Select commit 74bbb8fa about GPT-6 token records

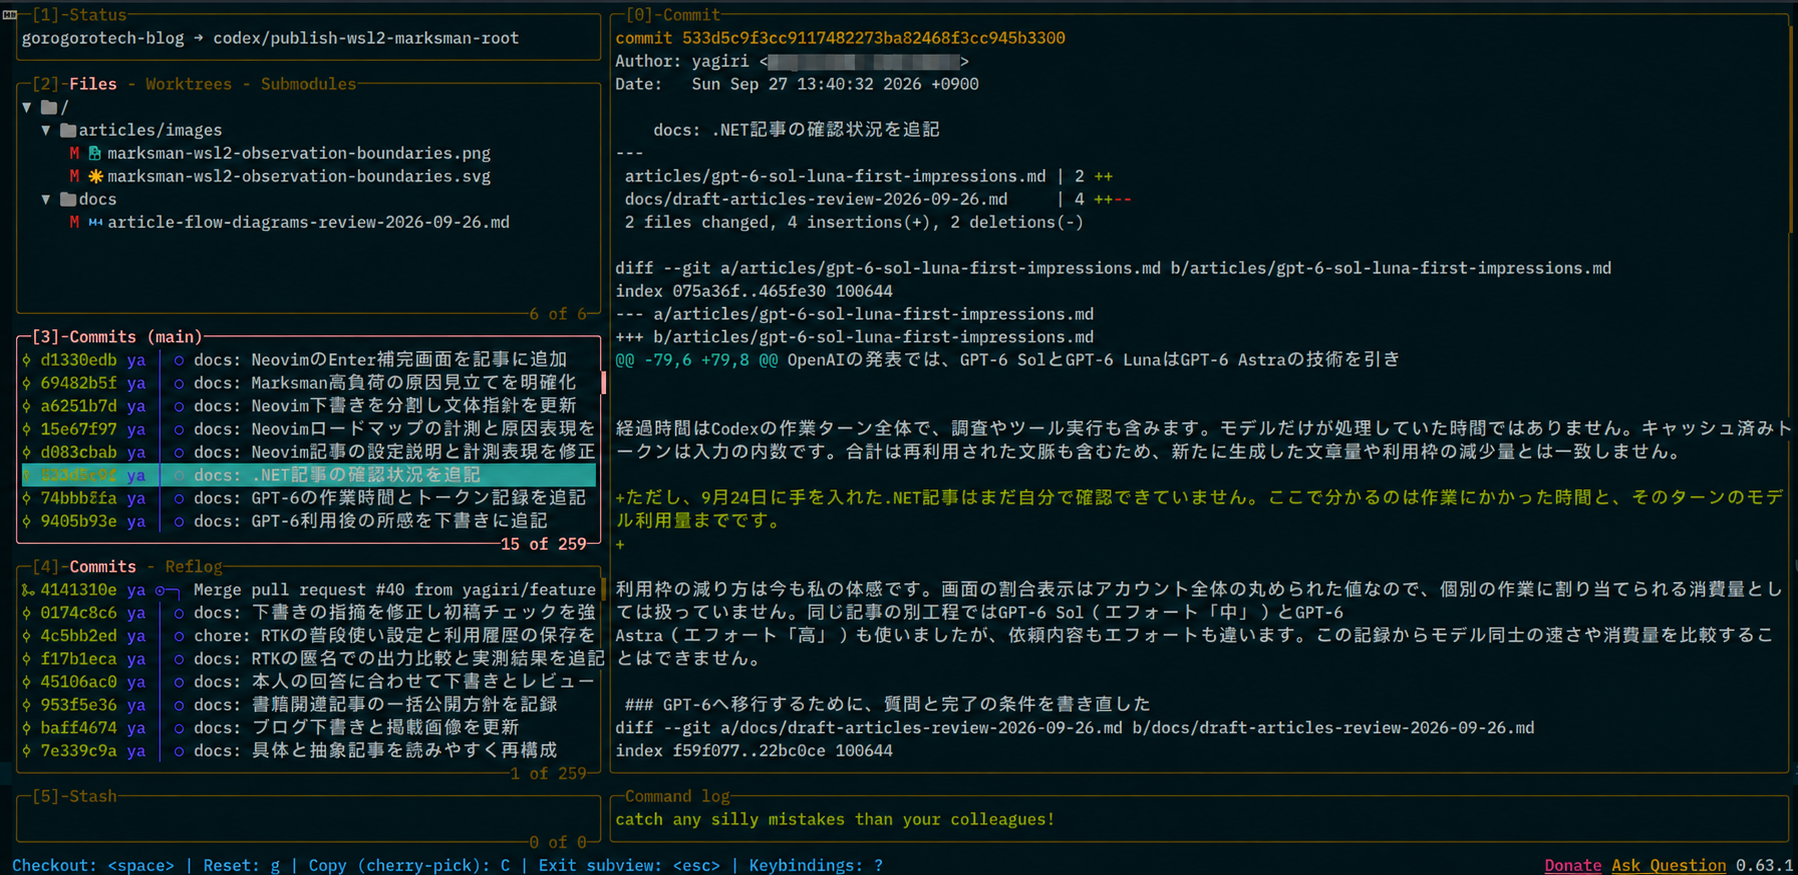click(x=309, y=498)
